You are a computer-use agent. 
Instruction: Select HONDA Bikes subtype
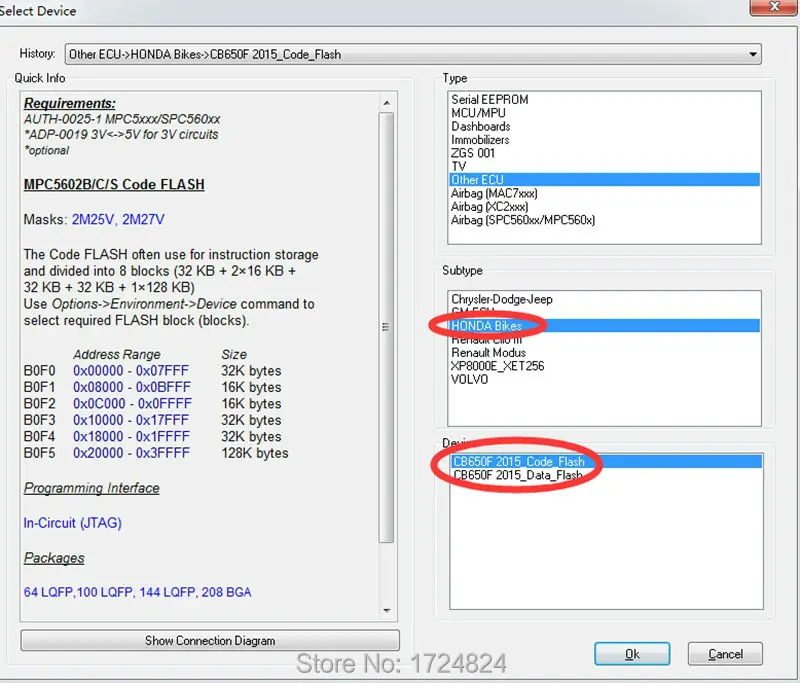(604, 325)
